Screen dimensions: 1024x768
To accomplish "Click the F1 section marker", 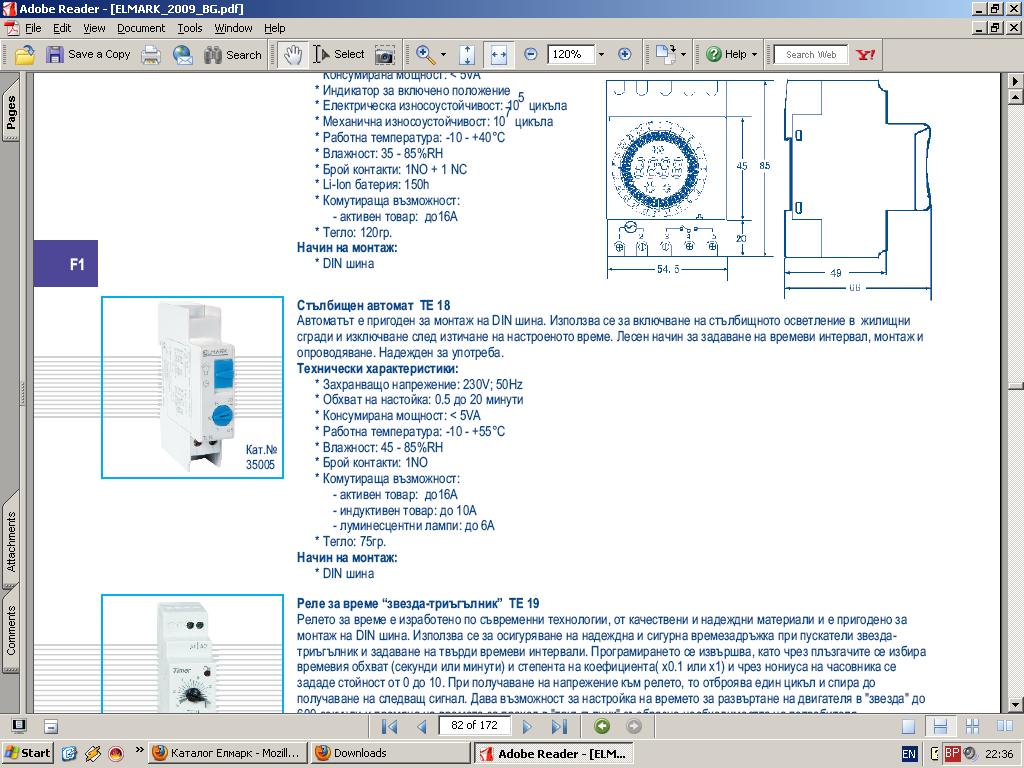I will (66, 264).
